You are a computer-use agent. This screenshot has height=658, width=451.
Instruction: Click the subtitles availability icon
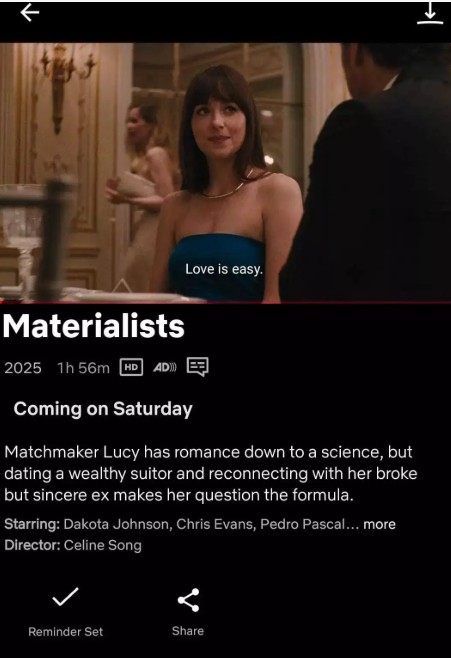(198, 367)
